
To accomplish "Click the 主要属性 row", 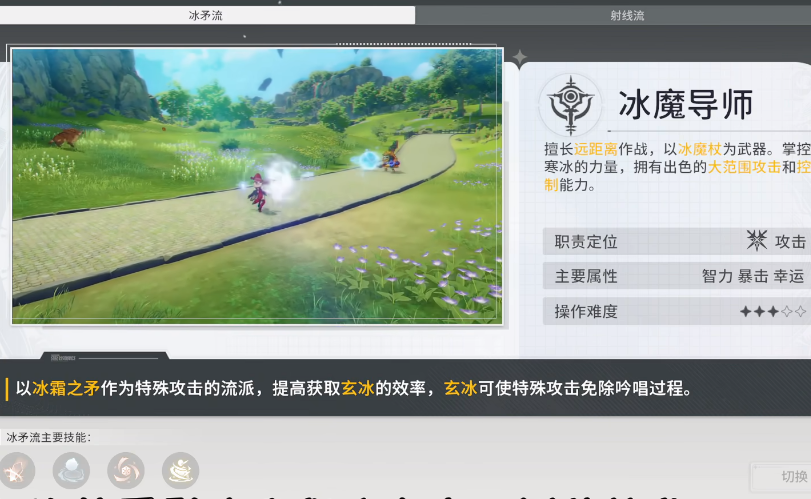I will click(676, 276).
